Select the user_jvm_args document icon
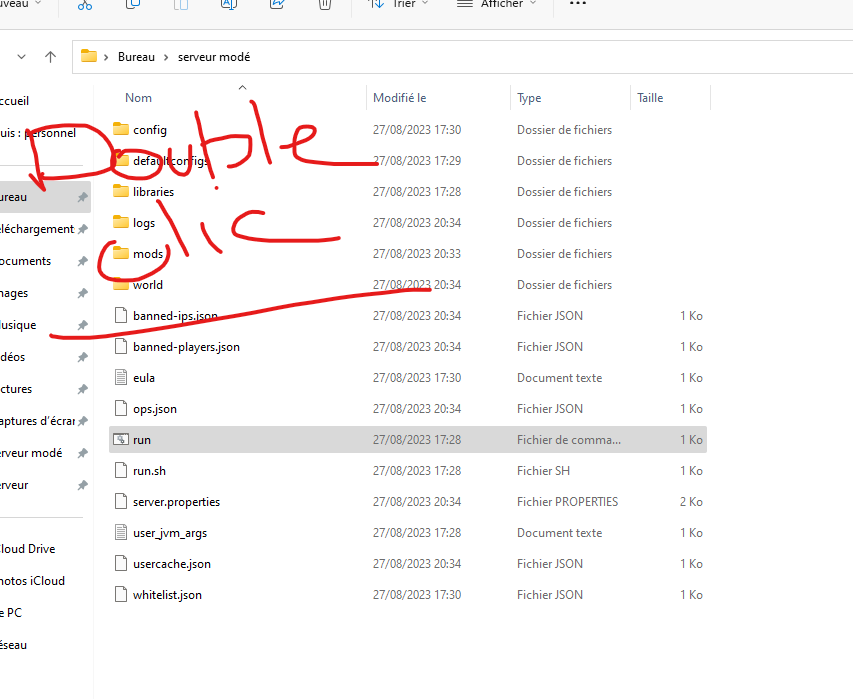Viewport: 853px width, 699px height. click(121, 533)
